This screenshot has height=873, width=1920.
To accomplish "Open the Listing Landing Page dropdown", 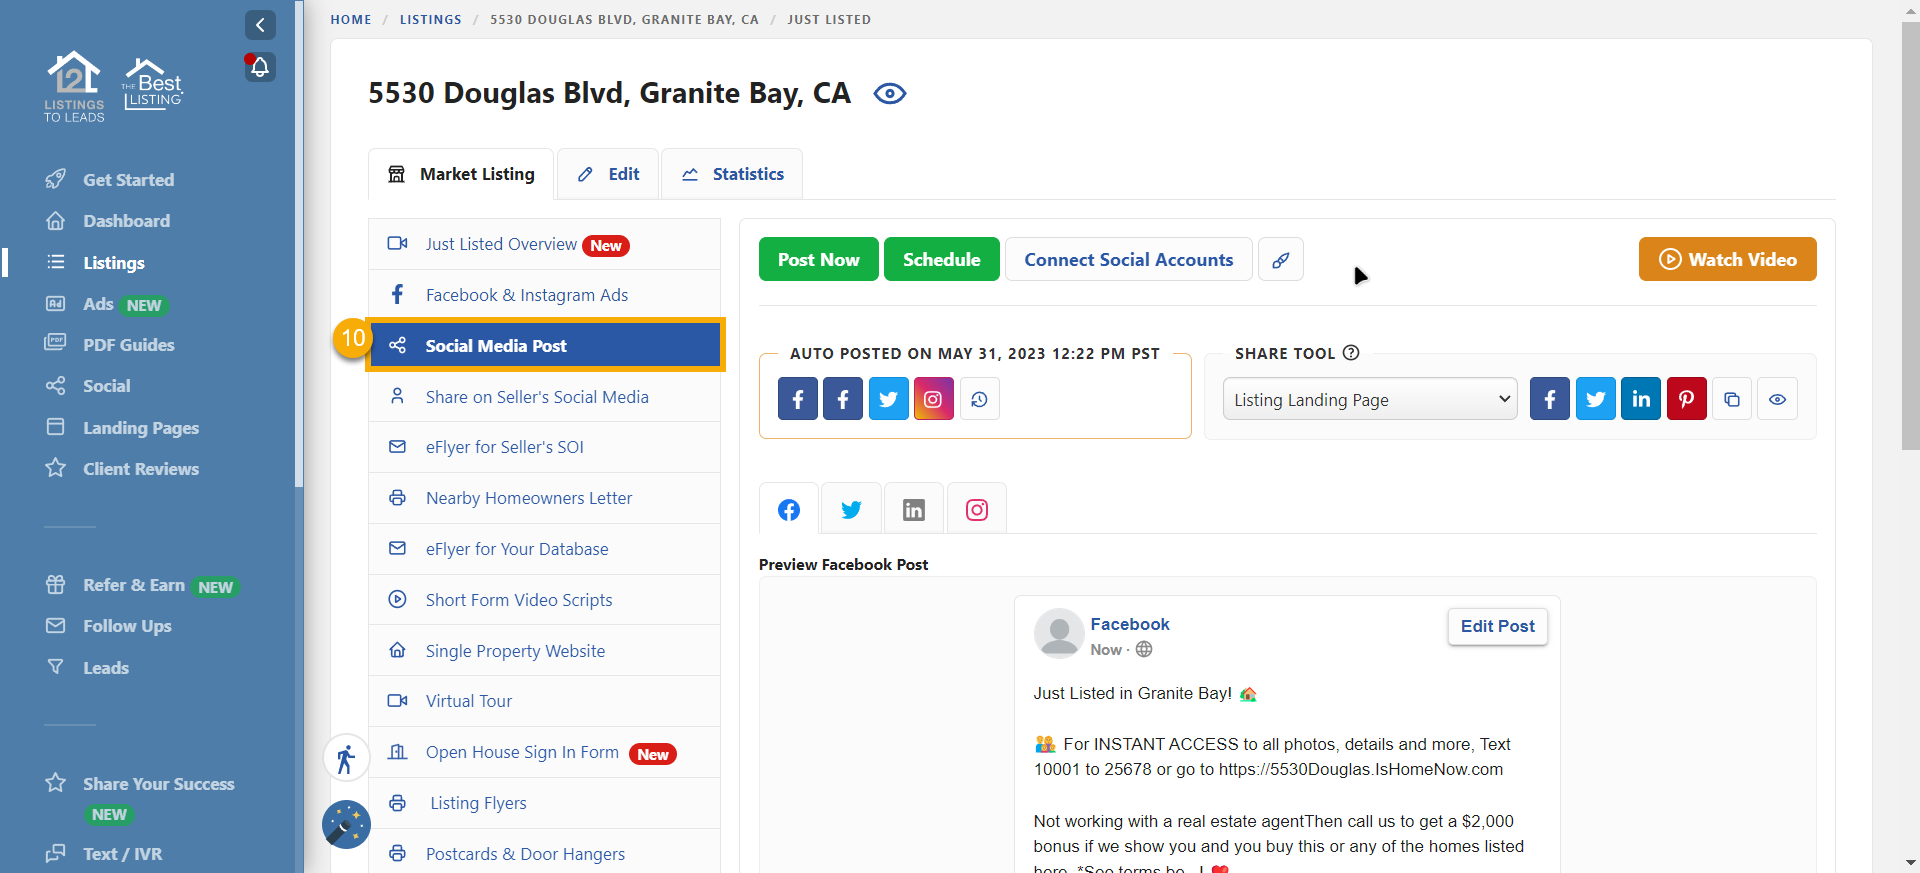I will (x=1369, y=399).
